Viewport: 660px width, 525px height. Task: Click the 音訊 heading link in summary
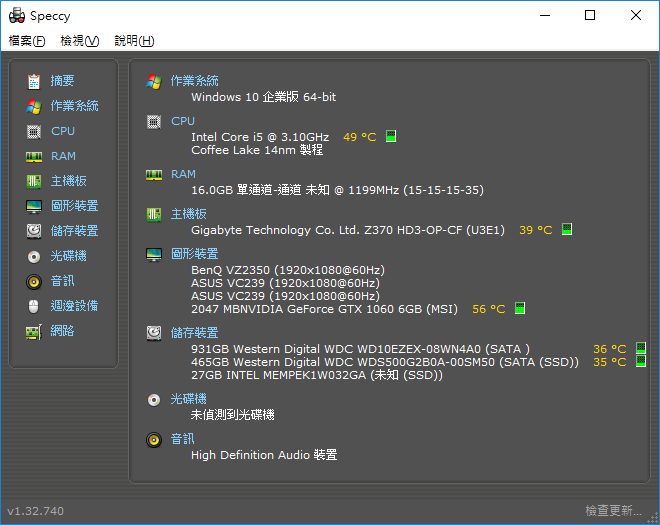[x=182, y=440]
